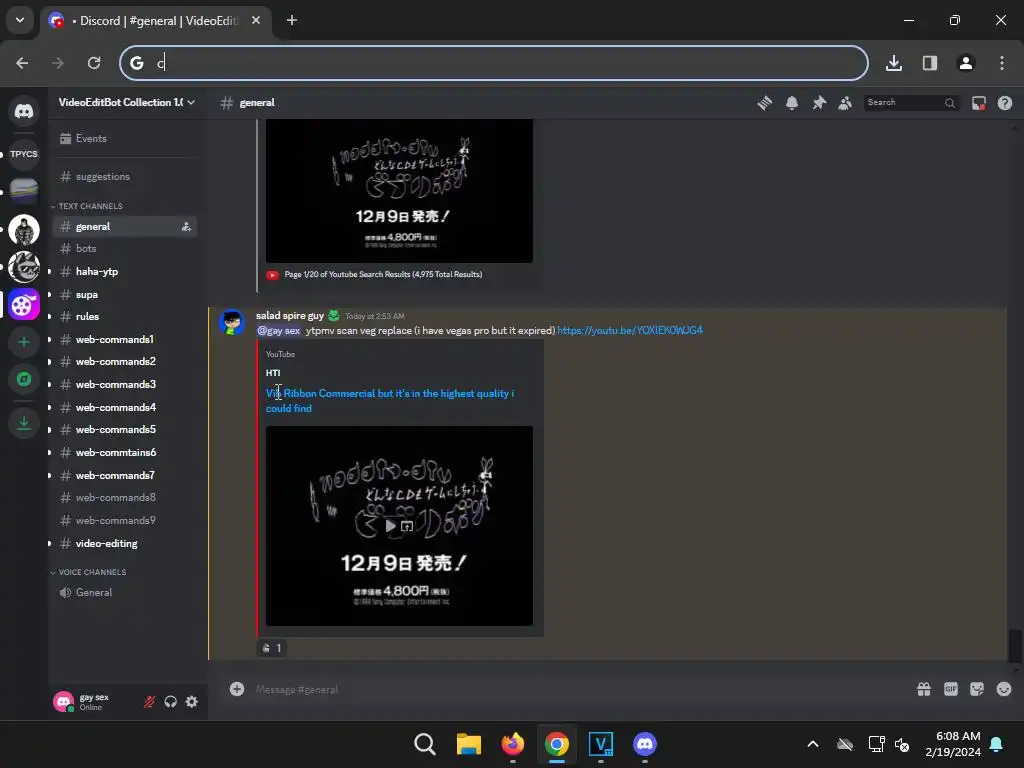Toggle deafen headphones in user panel

pos(170,701)
